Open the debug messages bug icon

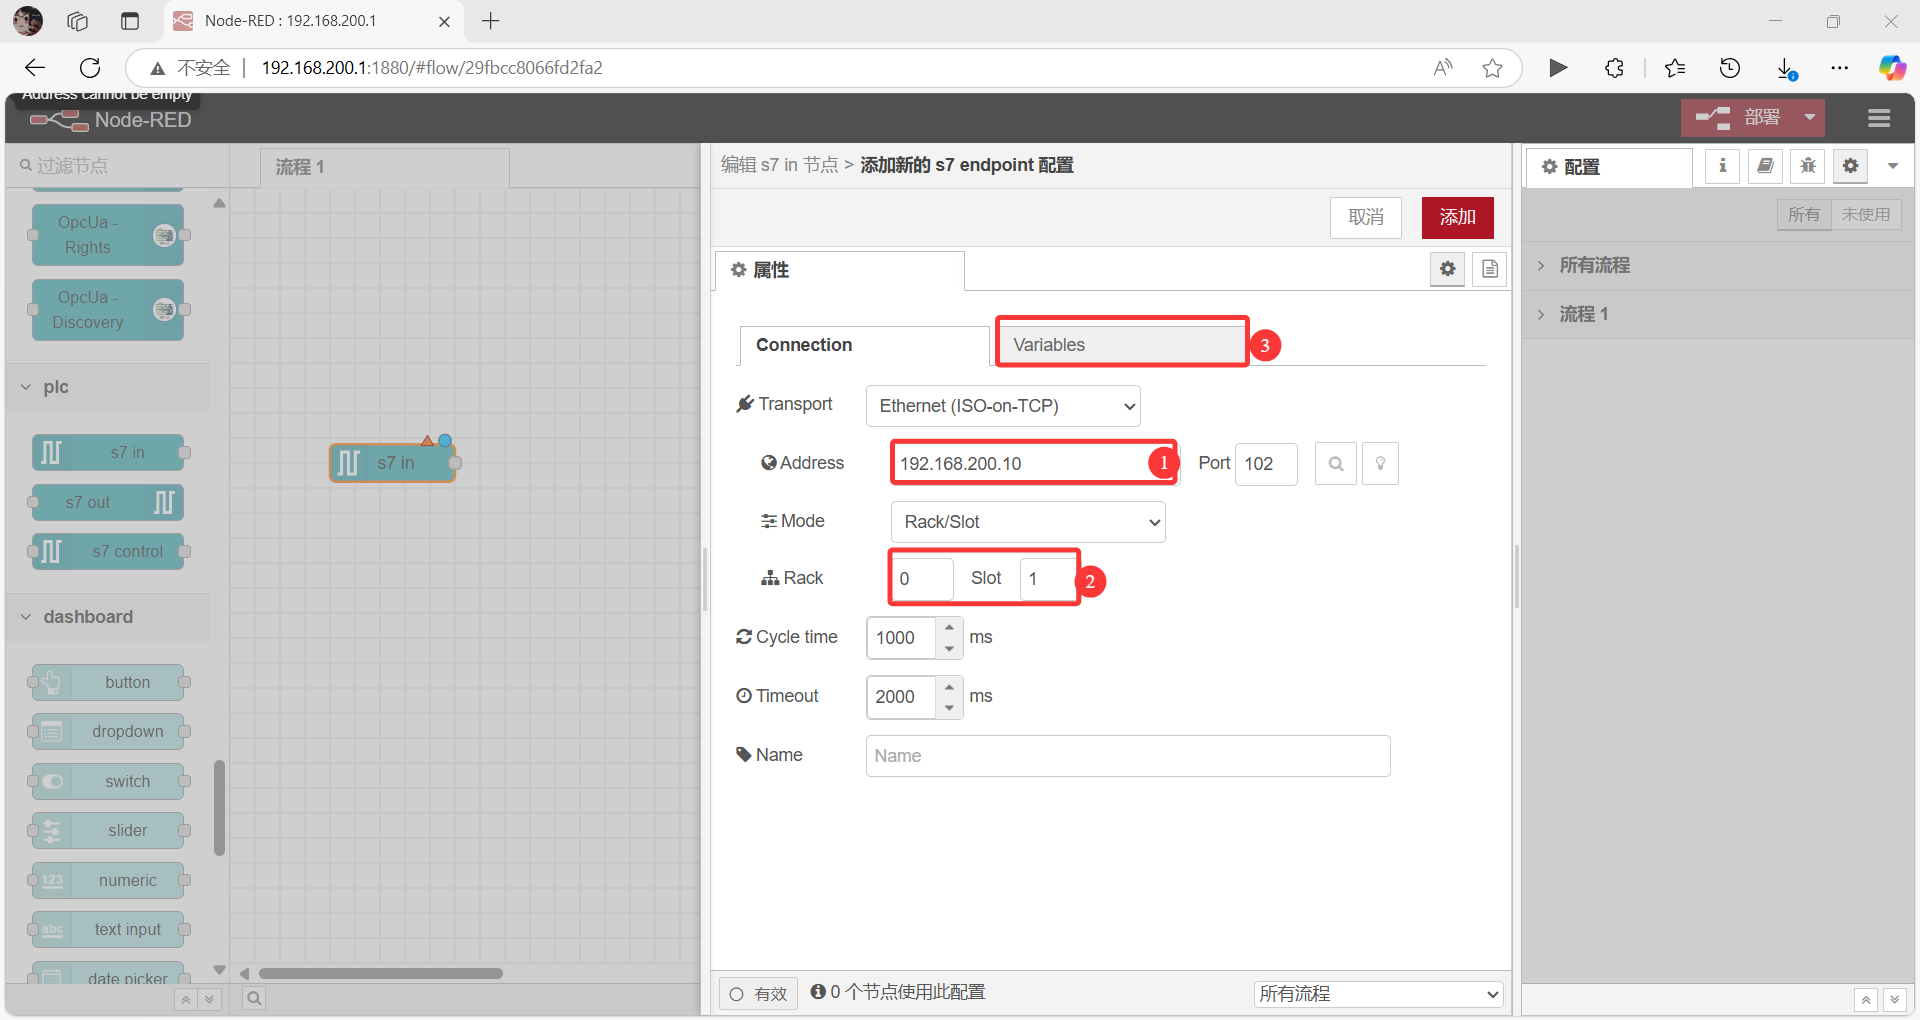[x=1808, y=166]
